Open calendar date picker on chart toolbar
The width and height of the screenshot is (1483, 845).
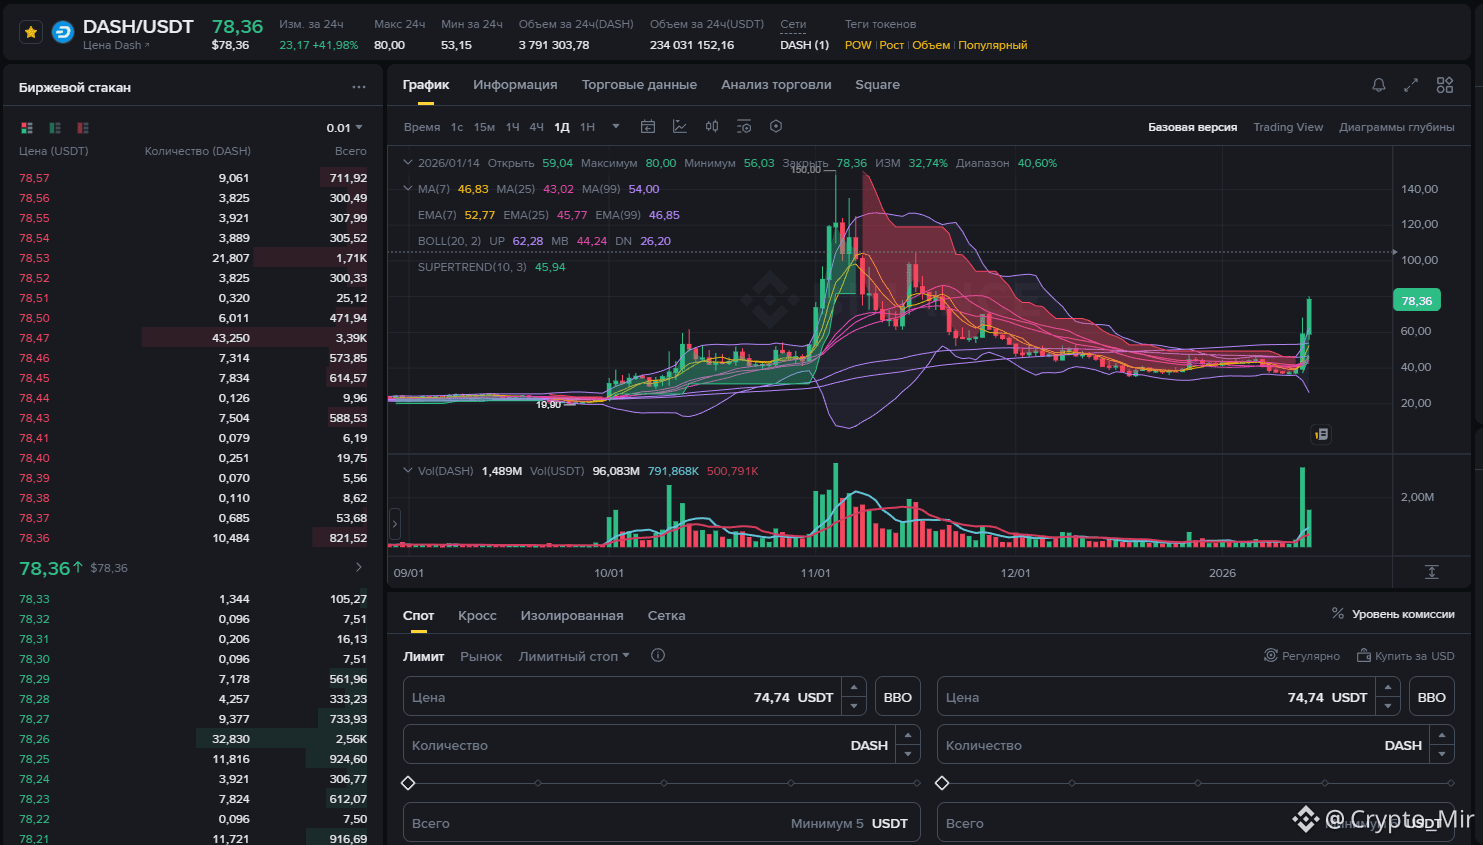coord(648,126)
